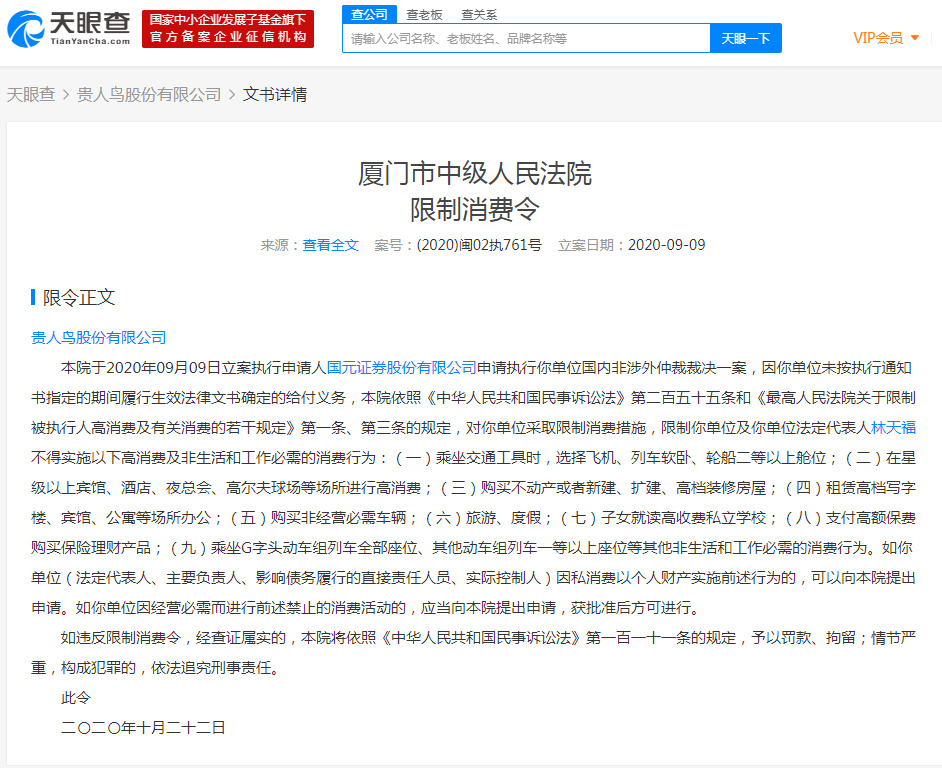Click 文书详情 breadcrumb text
This screenshot has width=942, height=768.
275,94
